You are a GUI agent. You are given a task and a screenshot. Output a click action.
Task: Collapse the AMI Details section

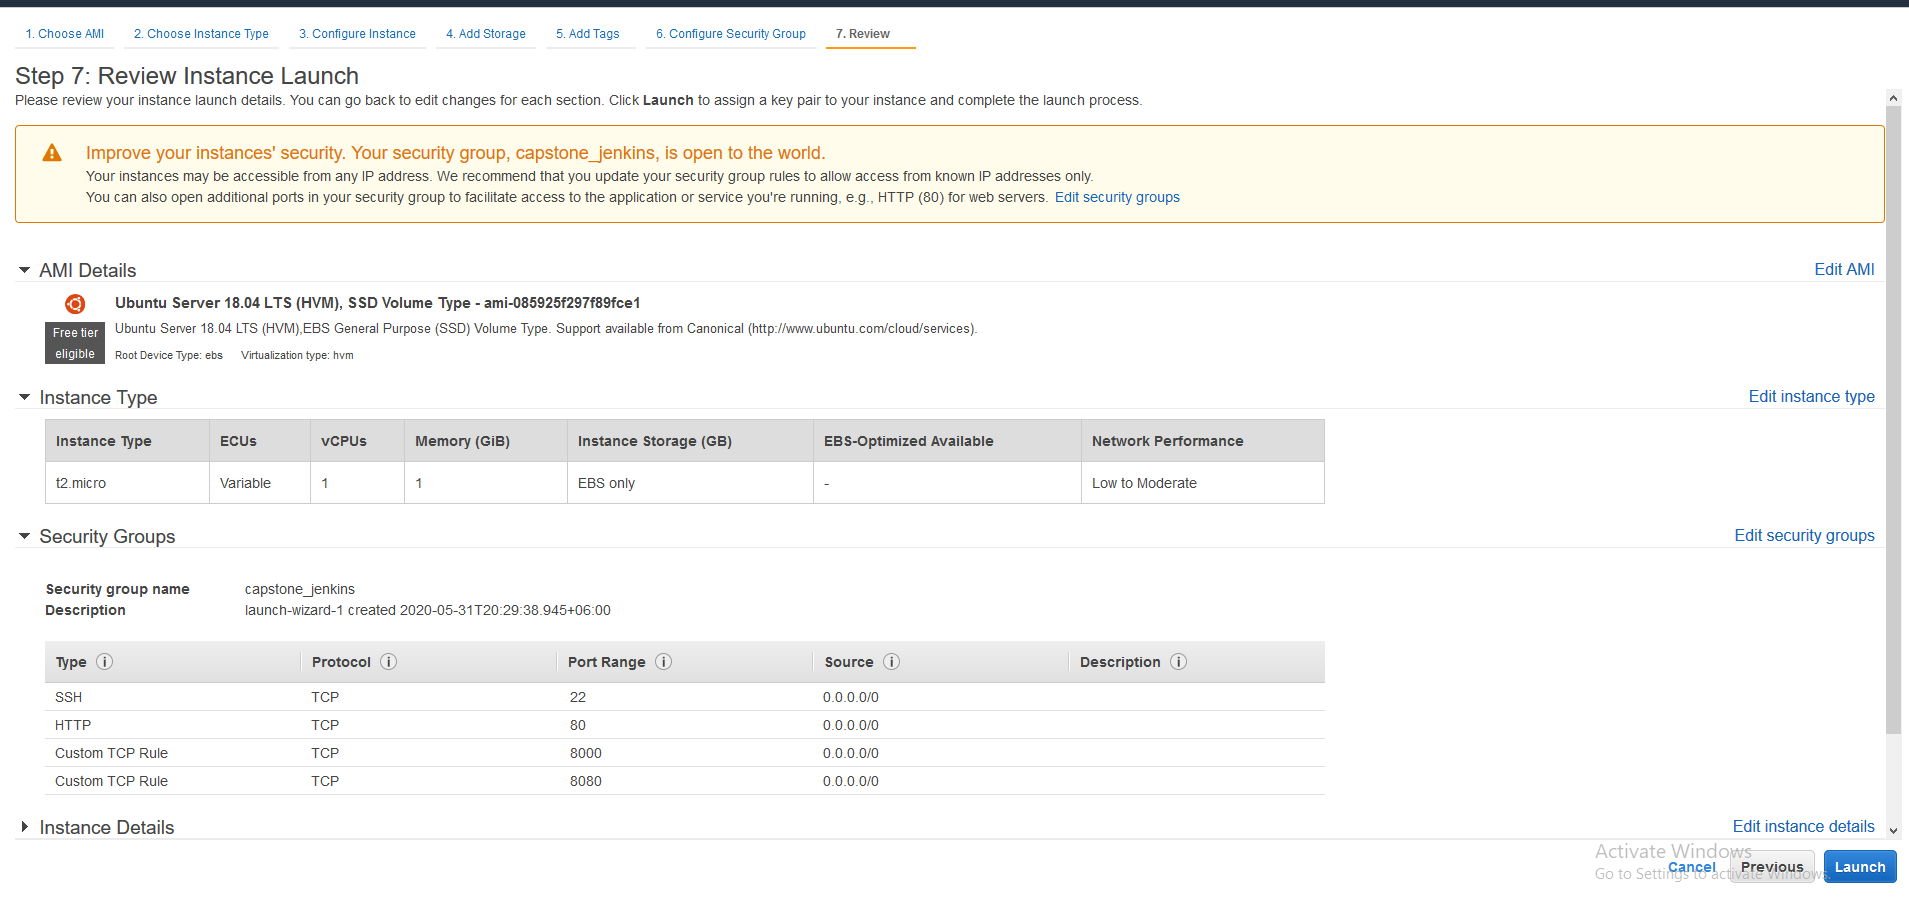[x=24, y=270]
